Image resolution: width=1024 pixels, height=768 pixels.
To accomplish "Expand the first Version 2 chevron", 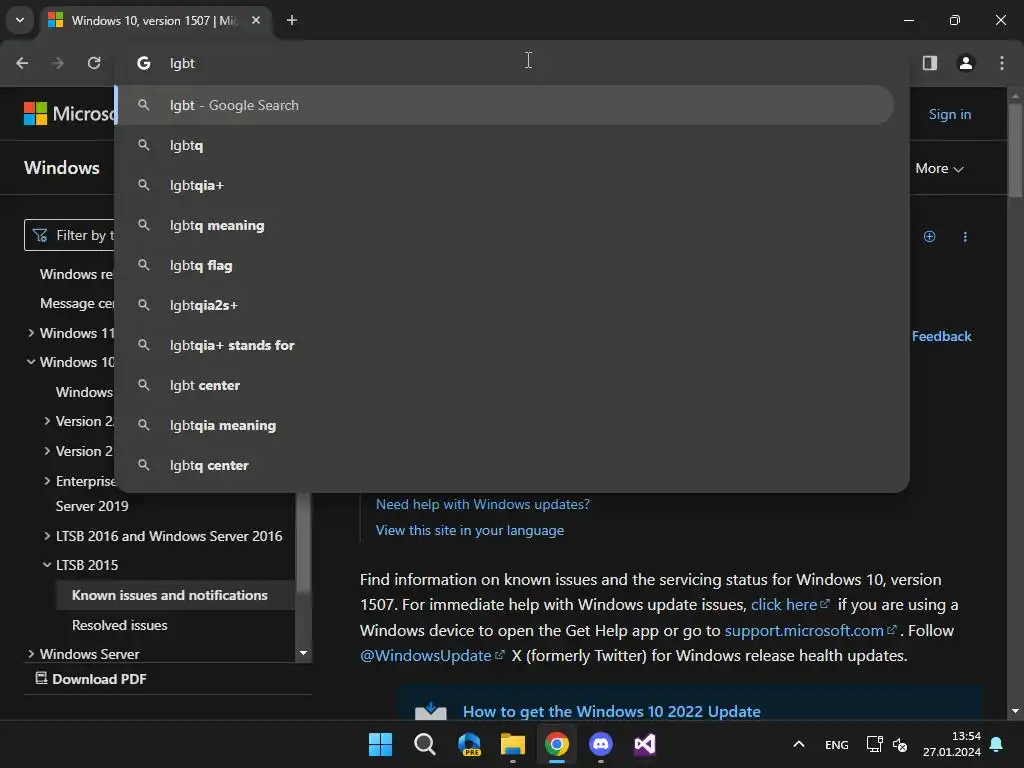I will click(47, 421).
